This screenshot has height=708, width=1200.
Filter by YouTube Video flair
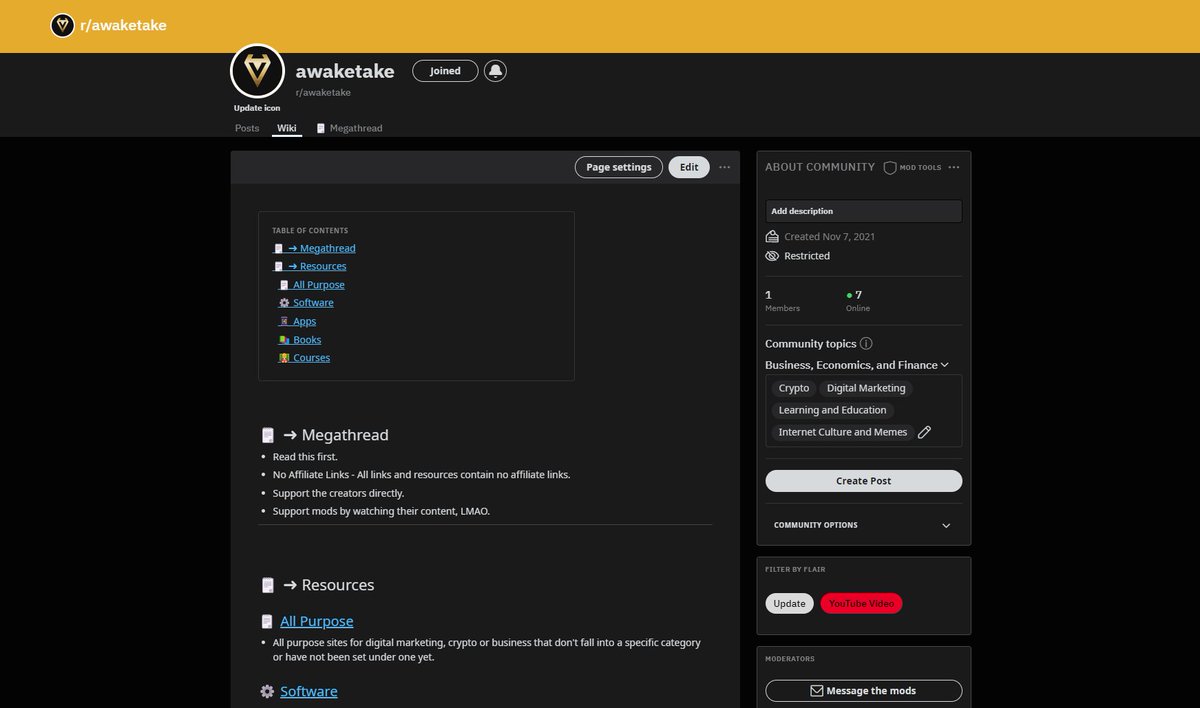(861, 604)
